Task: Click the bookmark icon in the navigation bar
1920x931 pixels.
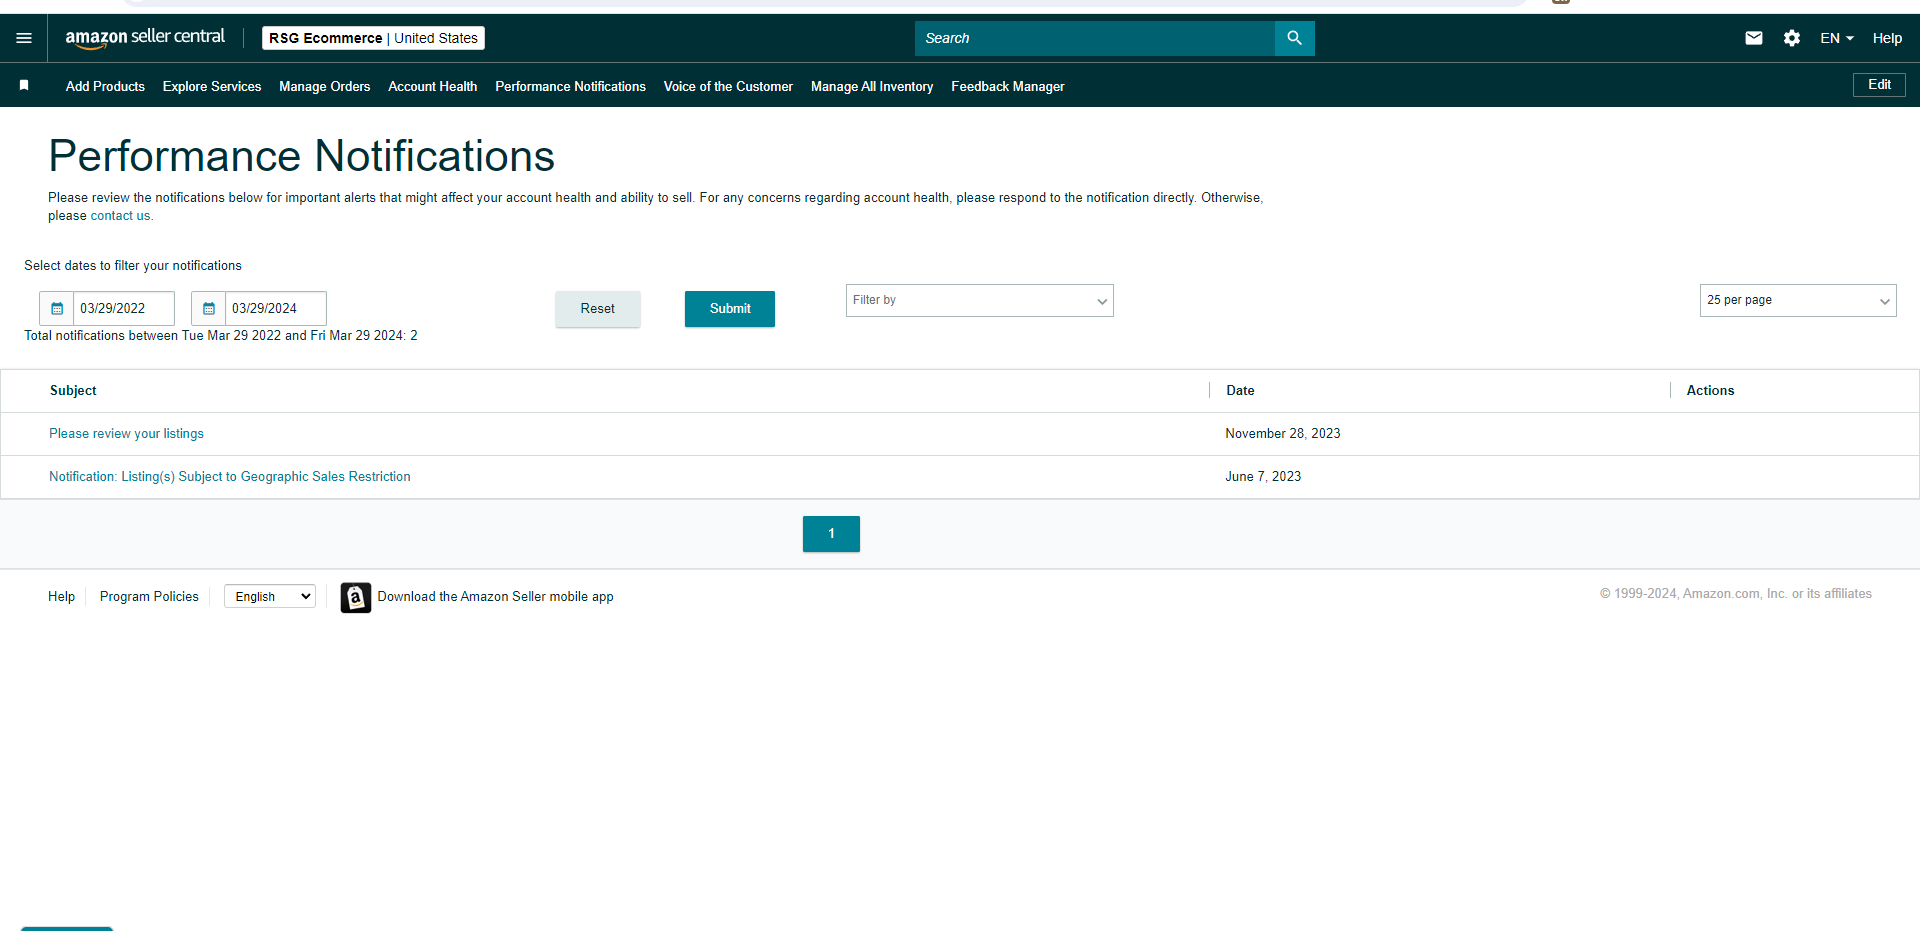Action: point(24,86)
